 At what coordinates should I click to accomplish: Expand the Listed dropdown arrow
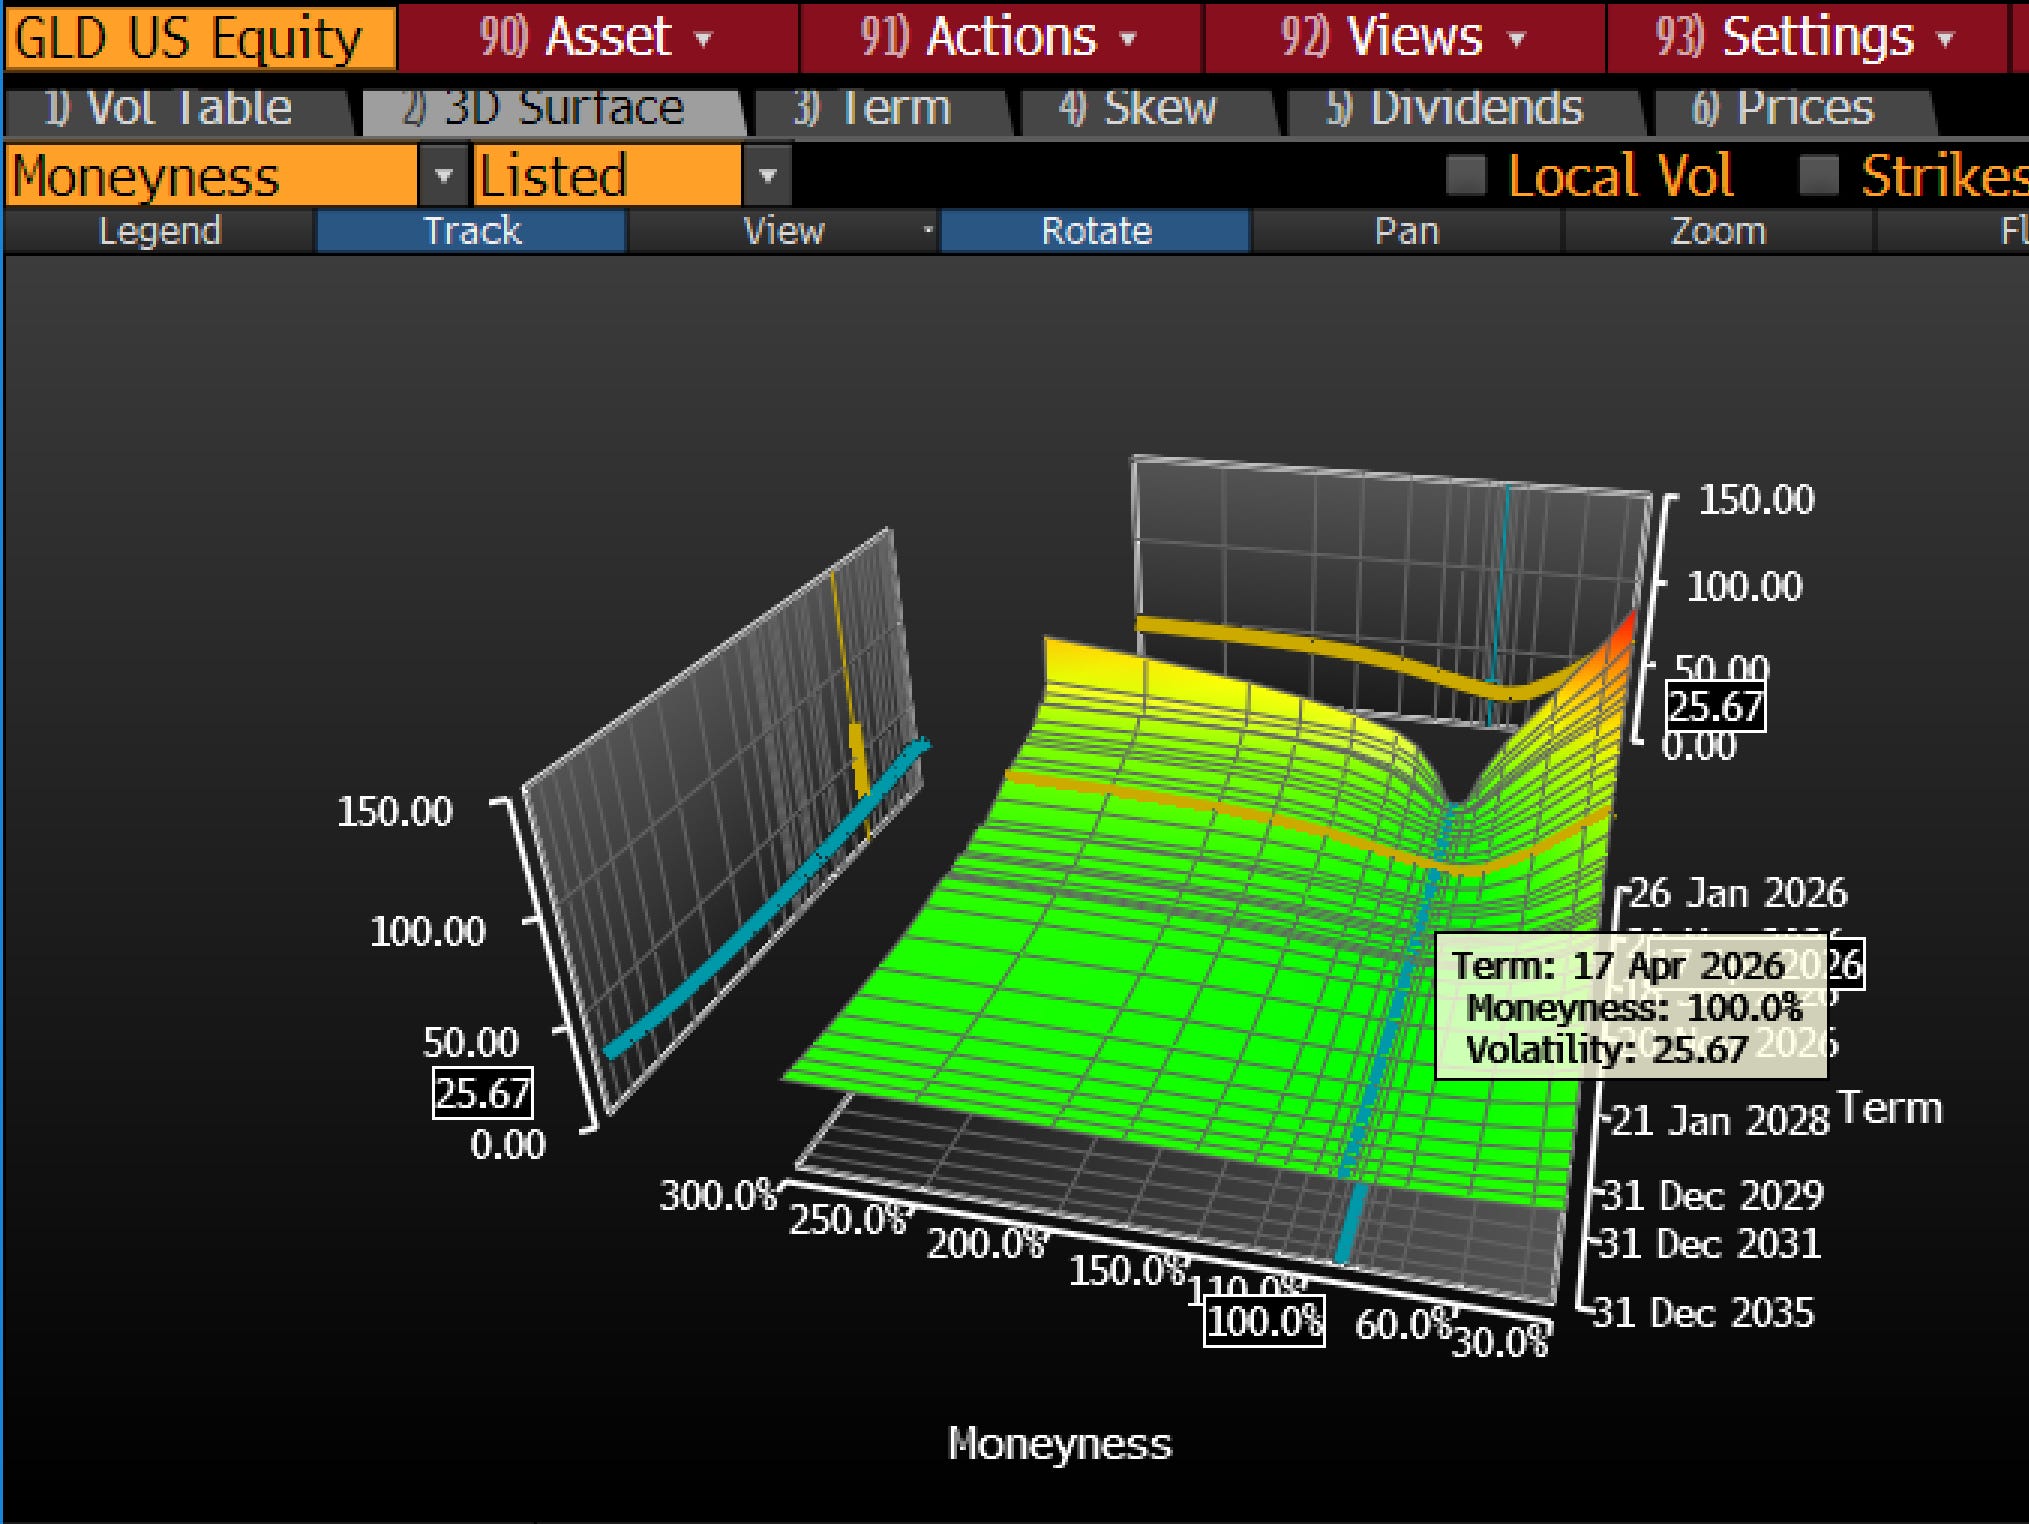point(767,176)
